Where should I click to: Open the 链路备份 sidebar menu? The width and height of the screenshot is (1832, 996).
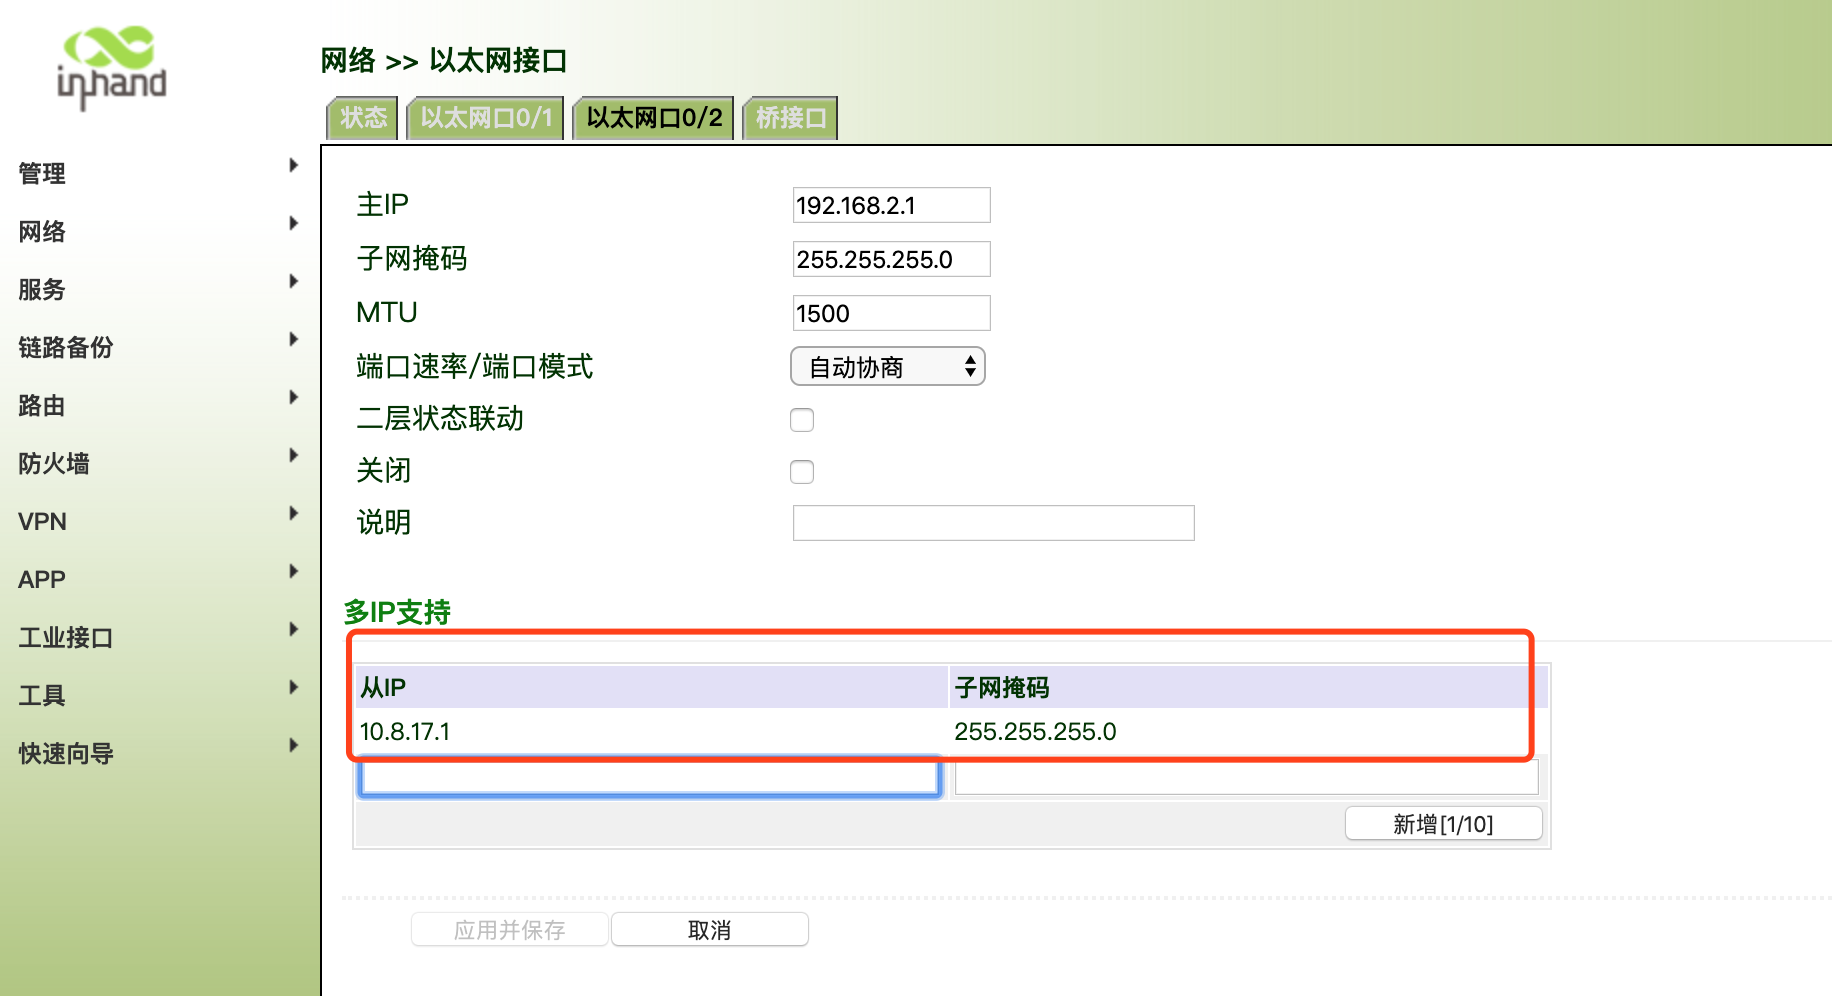66,348
